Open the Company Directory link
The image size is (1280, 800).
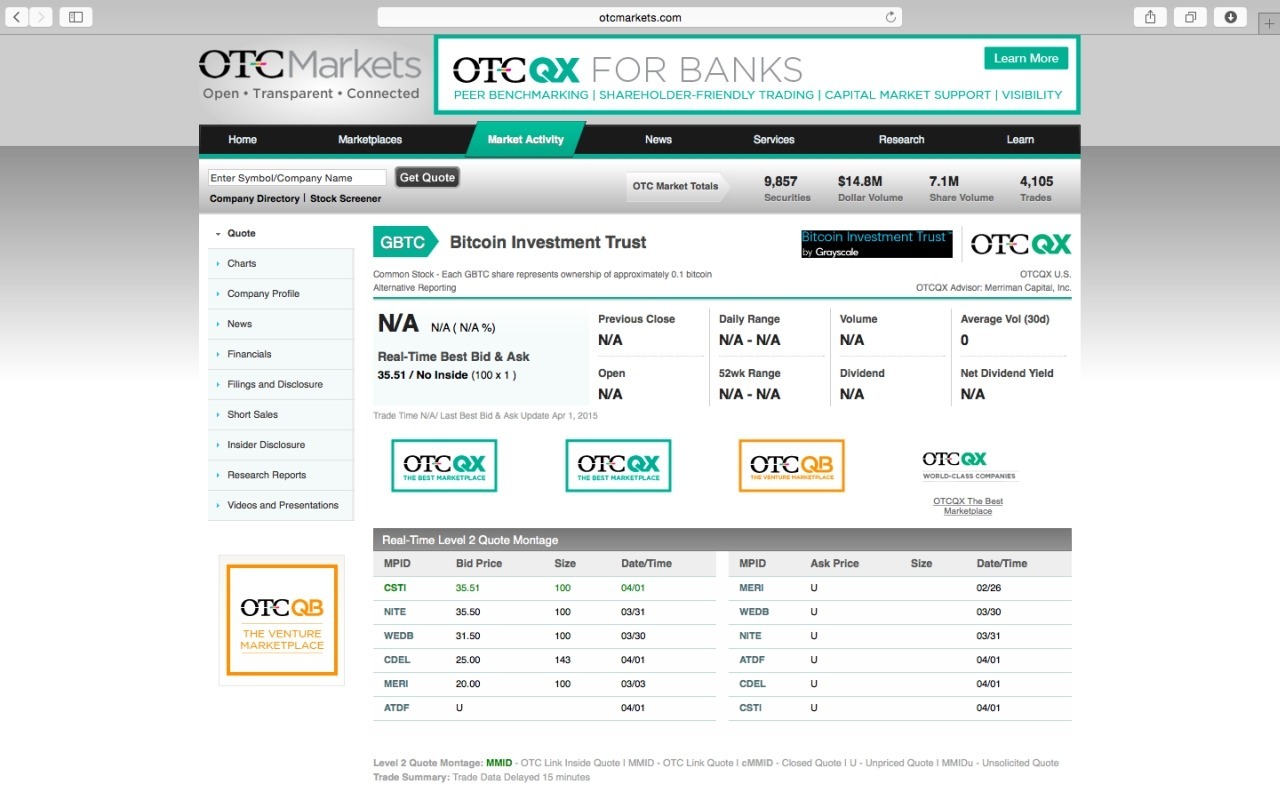coord(255,199)
